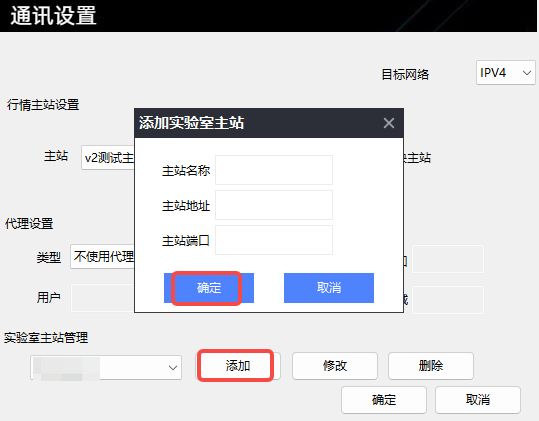Click the 用户 input field
This screenshot has width=539, height=421.
[x=103, y=298]
